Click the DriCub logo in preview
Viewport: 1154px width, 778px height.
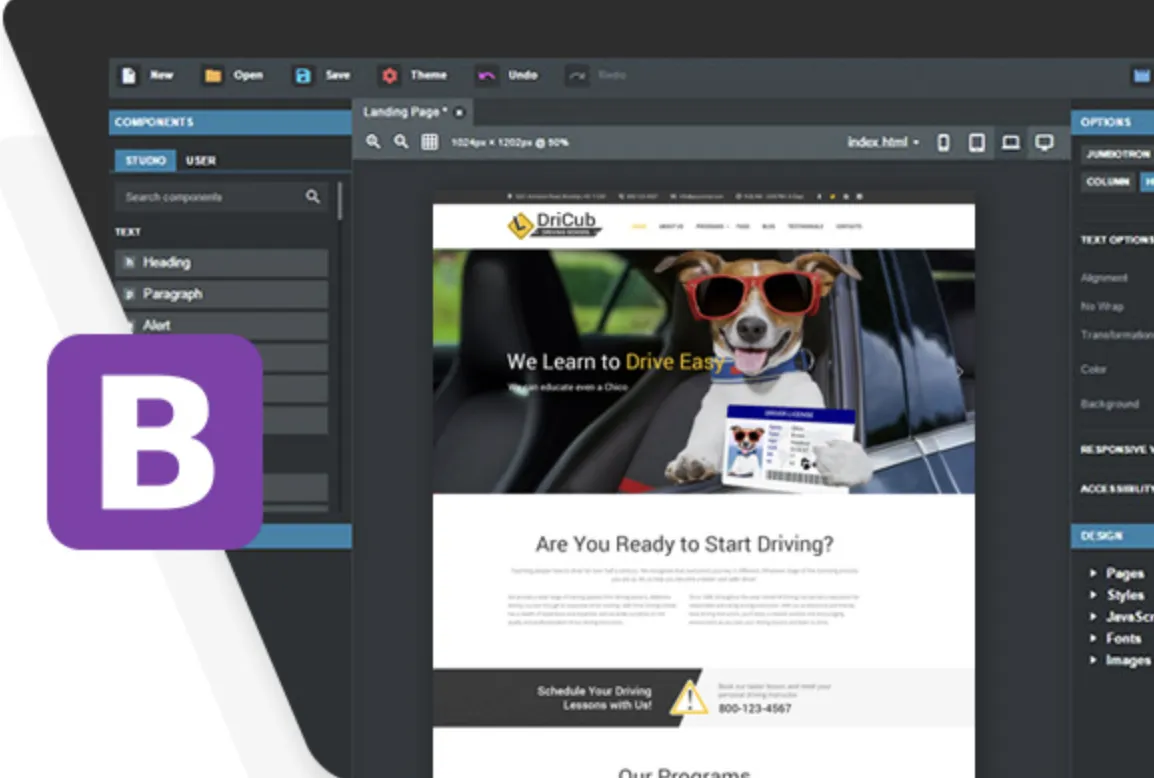[x=555, y=224]
